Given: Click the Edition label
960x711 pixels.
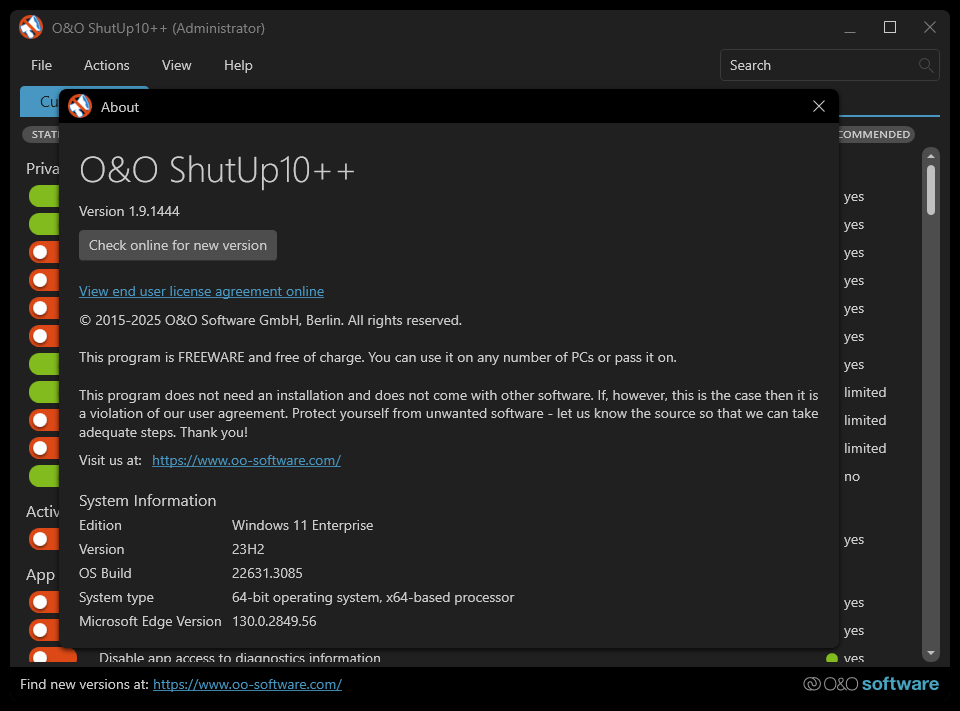Looking at the screenshot, I should click(100, 525).
